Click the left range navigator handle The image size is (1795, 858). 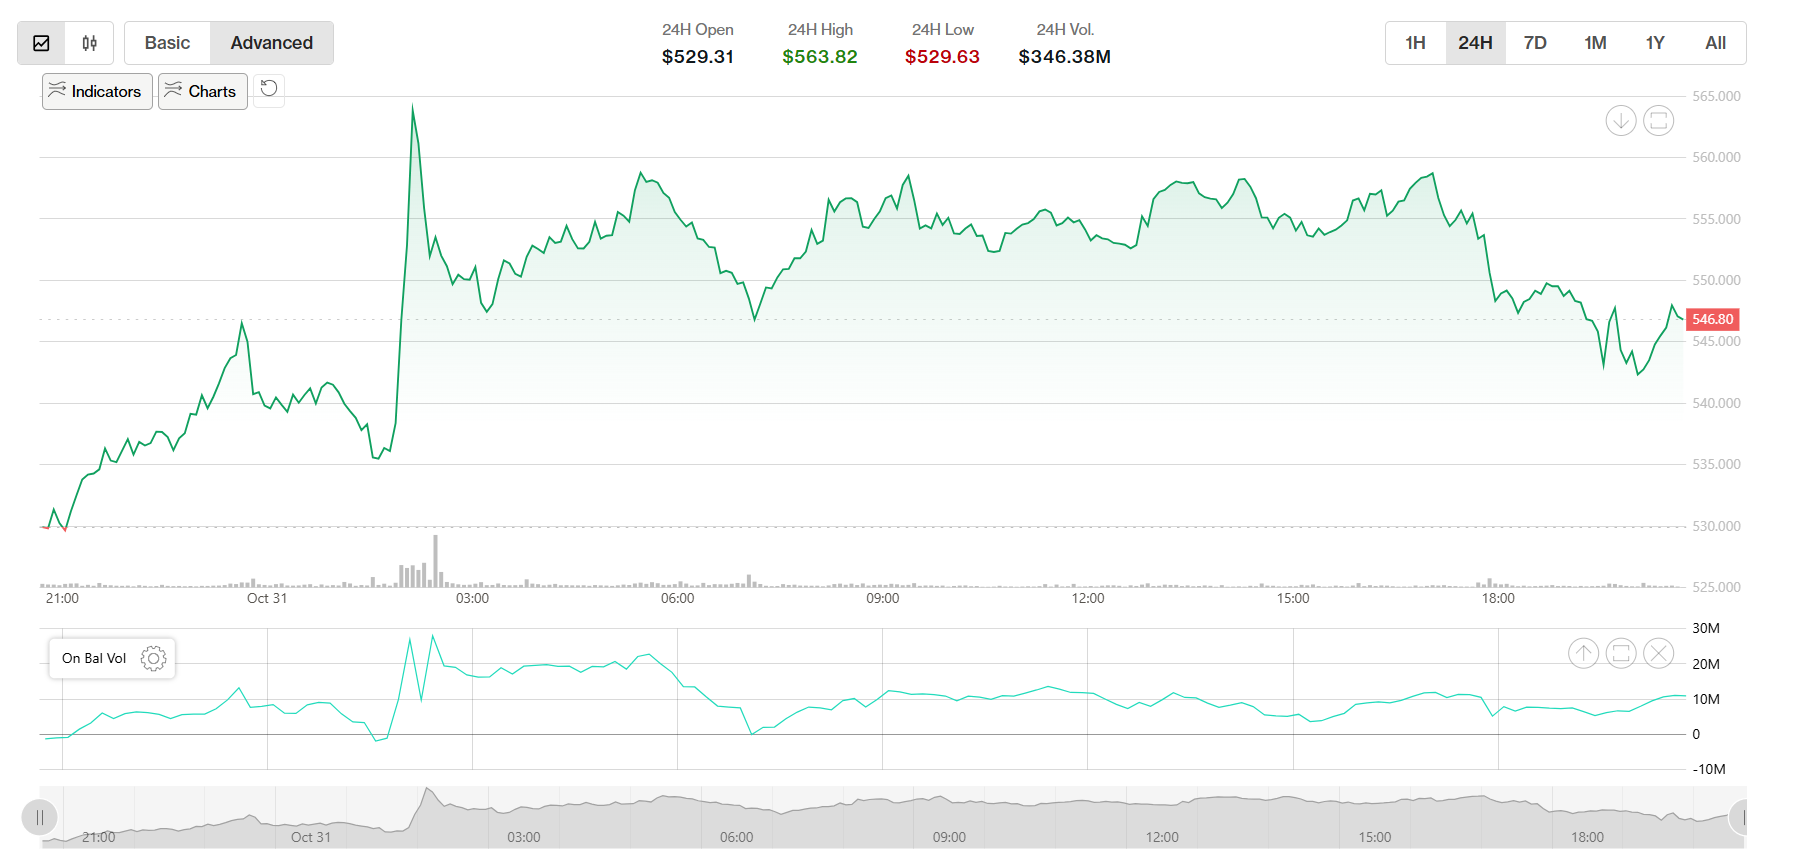(x=40, y=817)
